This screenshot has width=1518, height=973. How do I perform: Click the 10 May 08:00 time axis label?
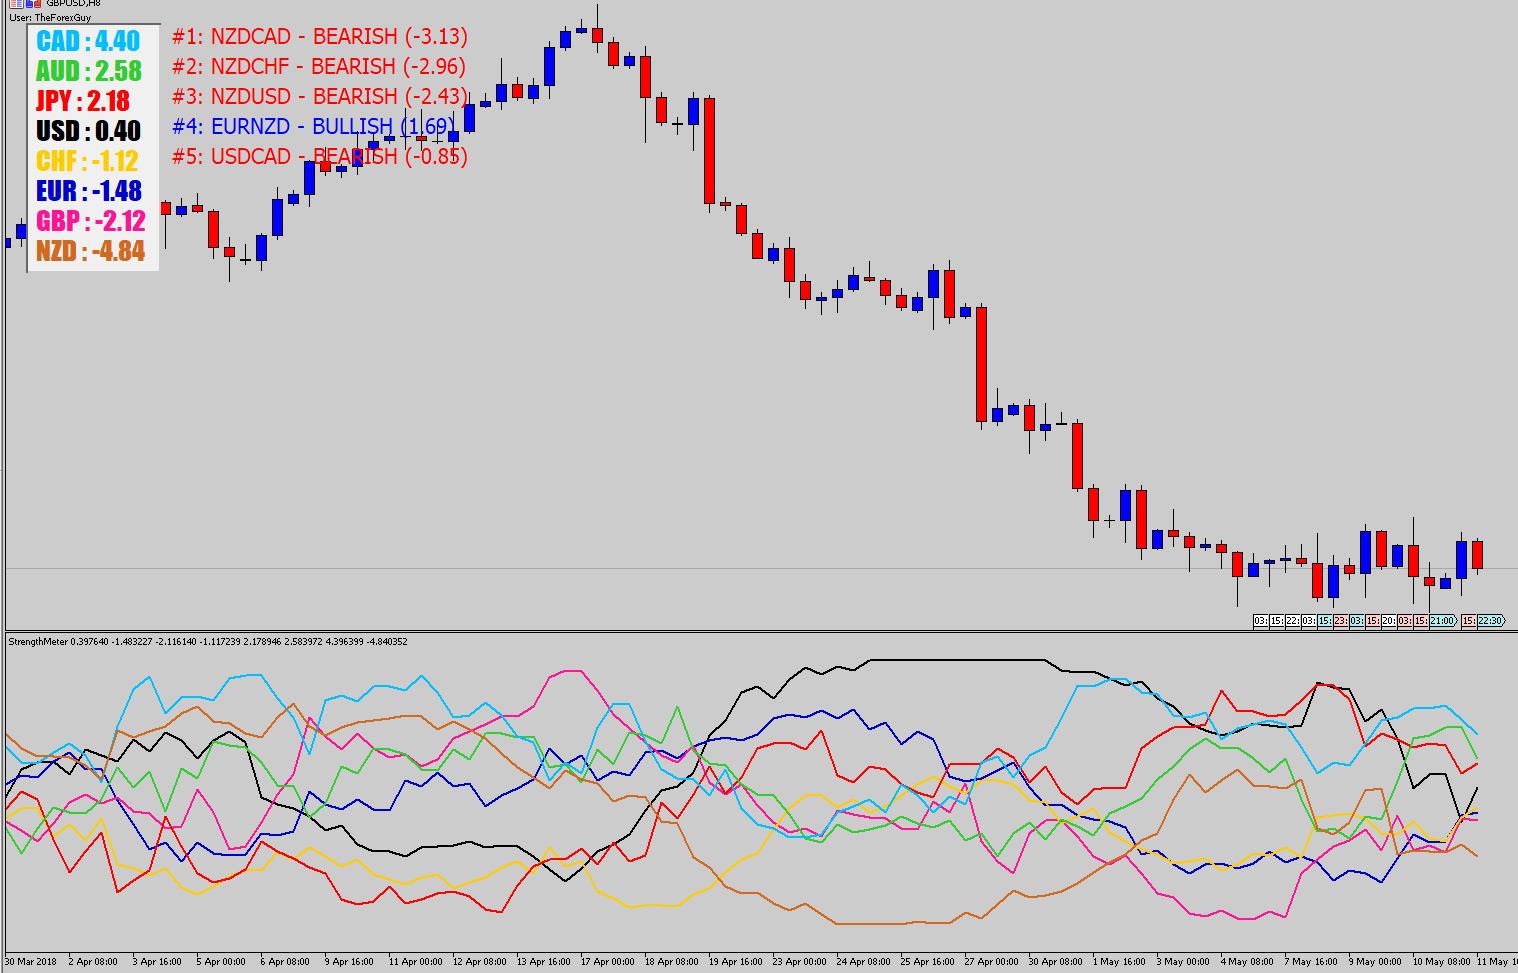click(1441, 962)
